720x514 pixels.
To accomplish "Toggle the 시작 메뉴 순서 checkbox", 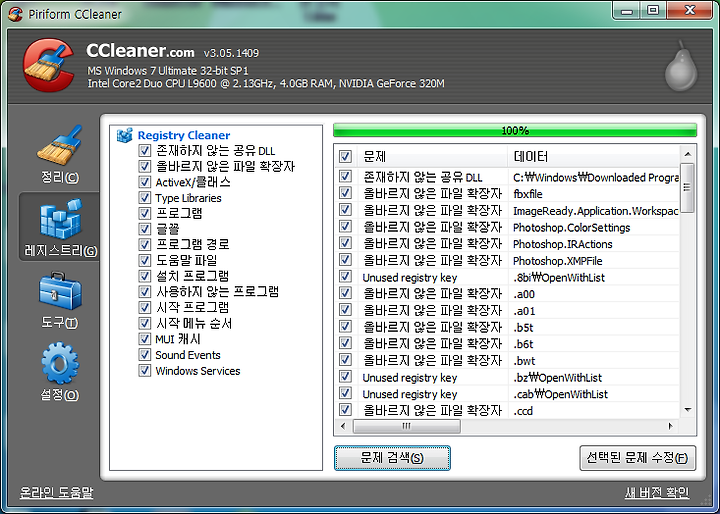I will [x=145, y=323].
